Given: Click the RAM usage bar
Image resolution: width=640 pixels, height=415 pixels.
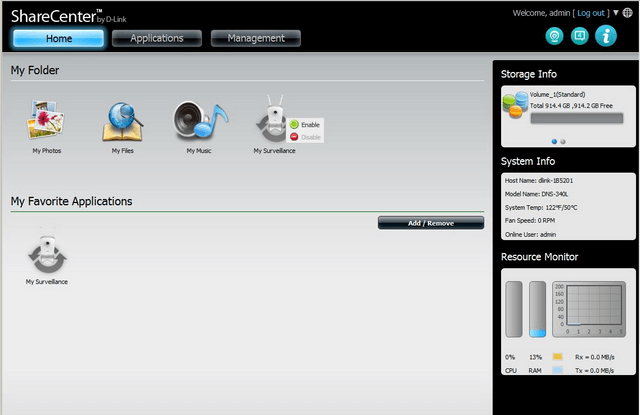Looking at the screenshot, I should (x=538, y=309).
